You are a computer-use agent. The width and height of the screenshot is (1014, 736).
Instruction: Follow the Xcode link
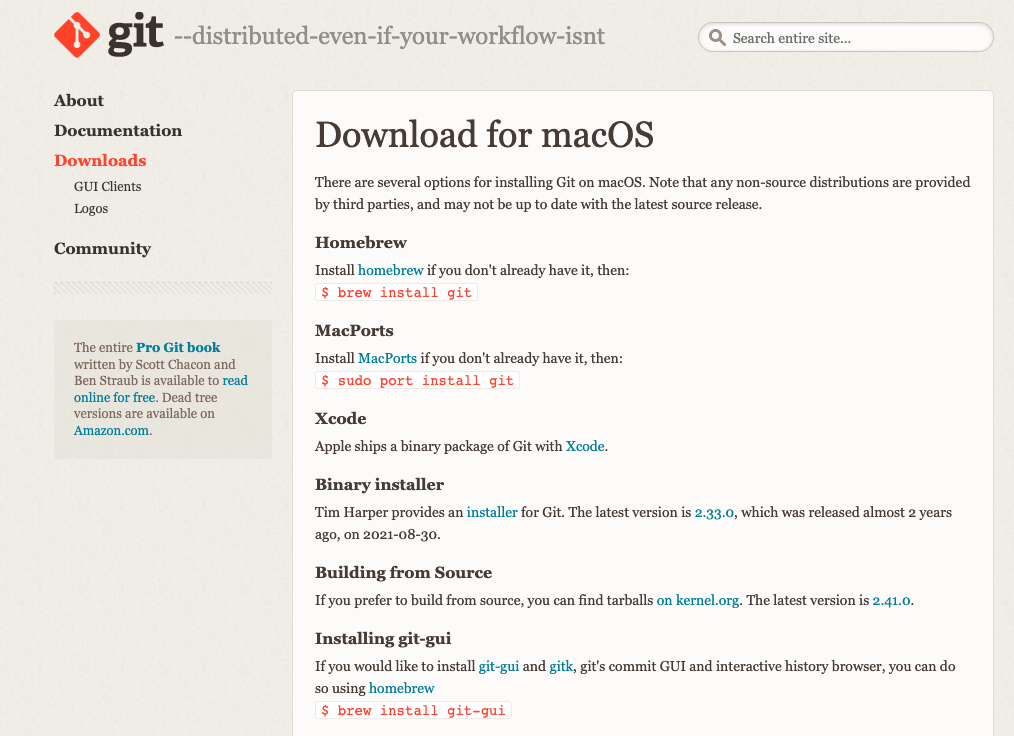585,446
